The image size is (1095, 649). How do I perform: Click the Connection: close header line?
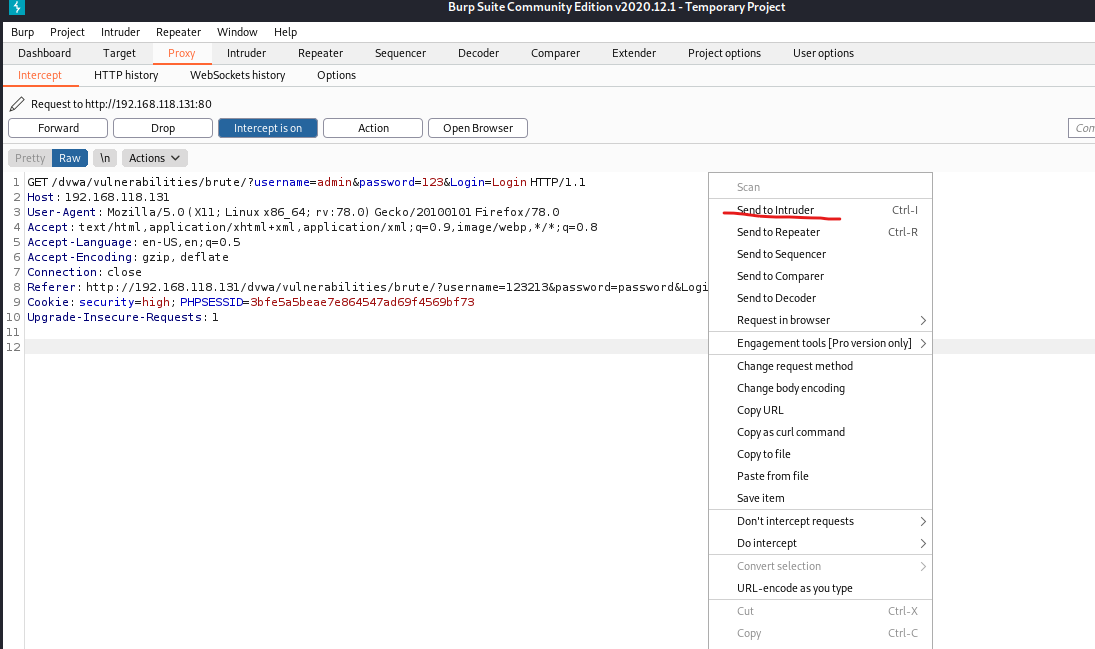[x=84, y=272]
